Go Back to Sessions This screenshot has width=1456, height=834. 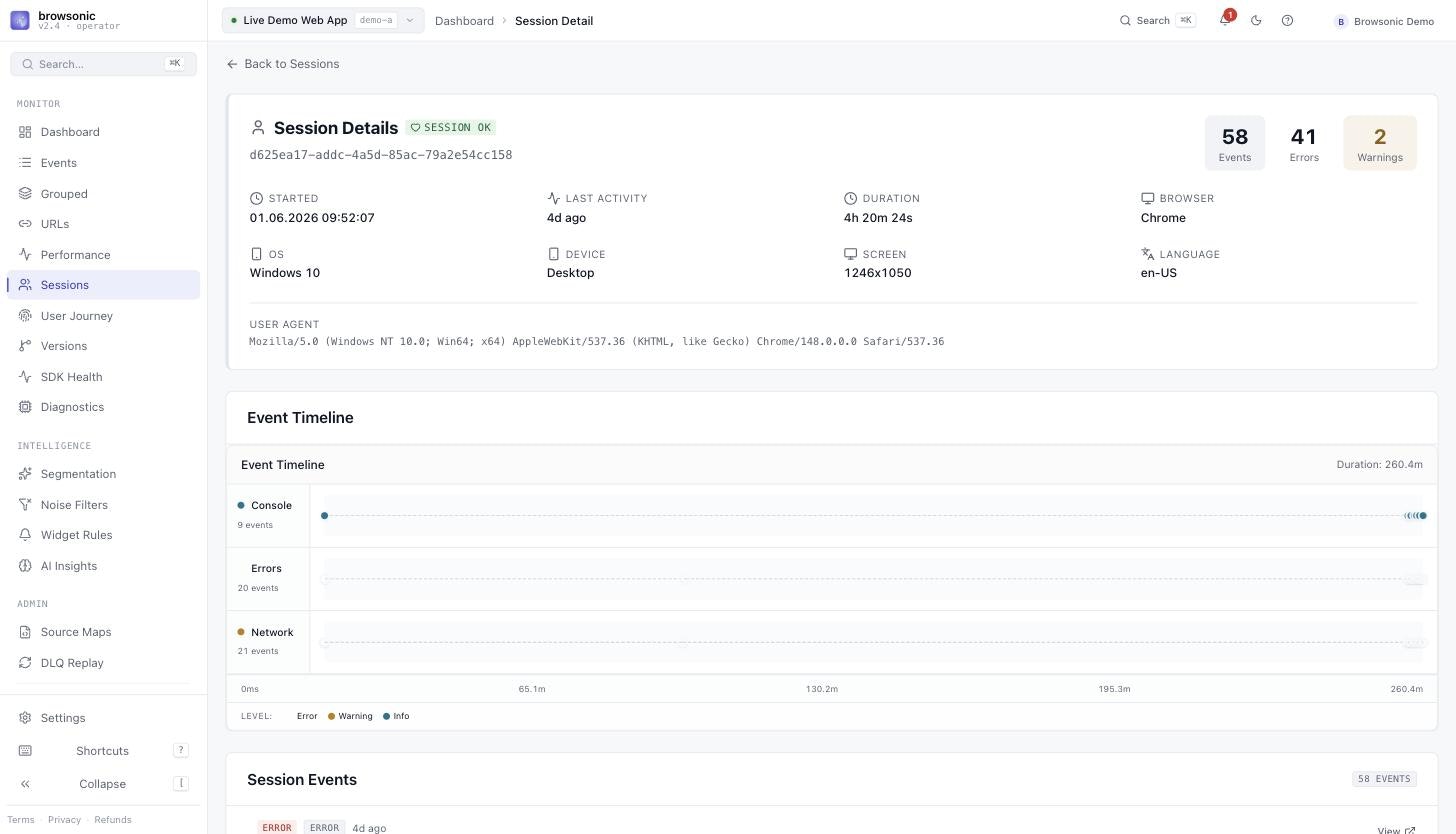tap(283, 64)
